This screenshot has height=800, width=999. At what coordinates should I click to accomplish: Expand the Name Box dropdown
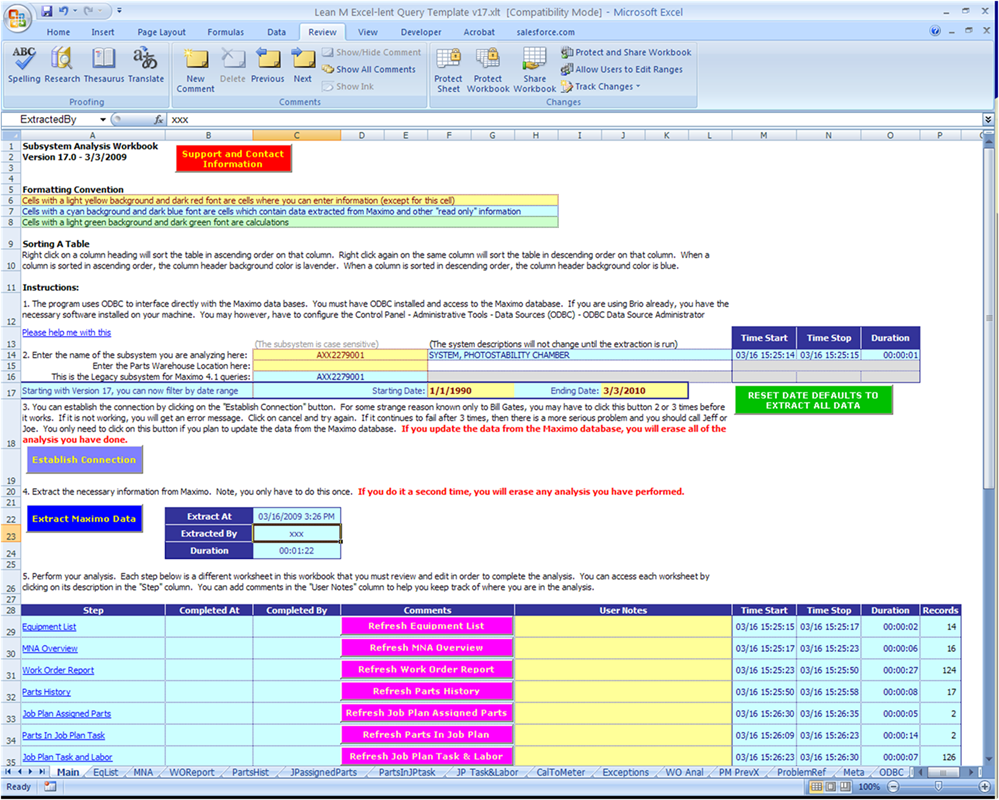[103, 120]
